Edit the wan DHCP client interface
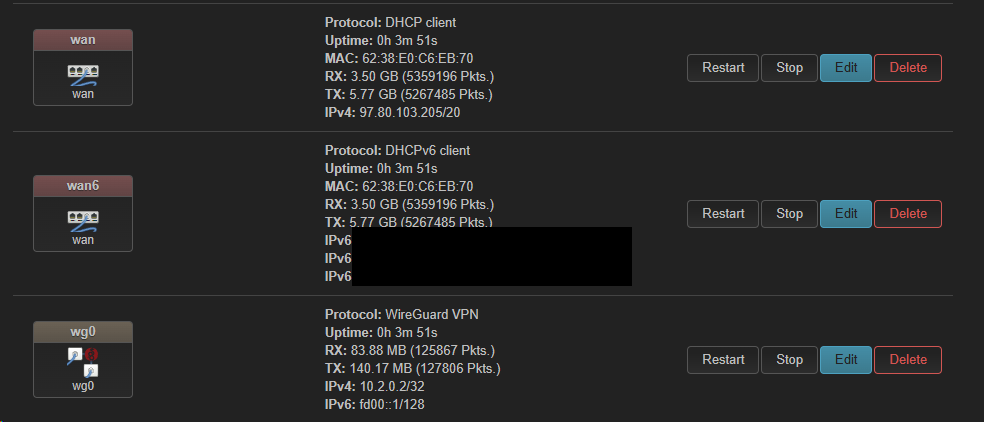The width and height of the screenshot is (984, 422). [845, 68]
